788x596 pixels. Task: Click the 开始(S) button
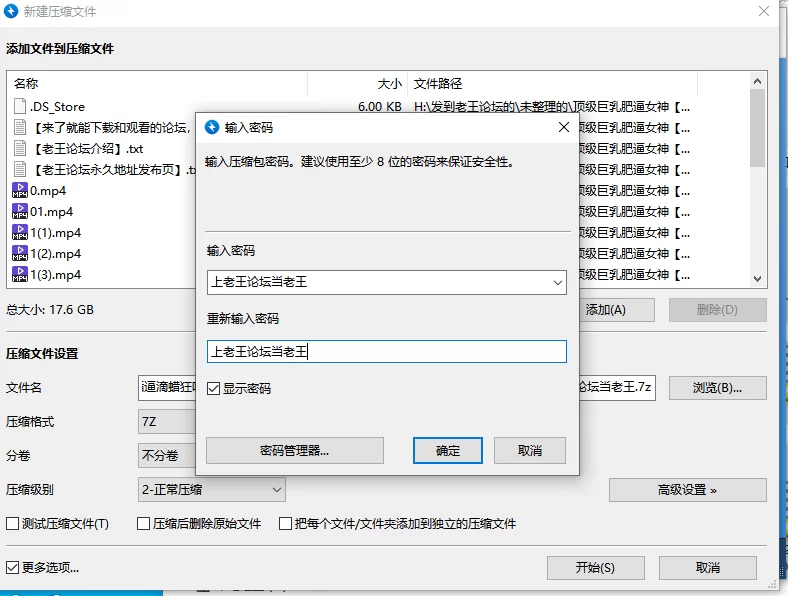coord(596,568)
